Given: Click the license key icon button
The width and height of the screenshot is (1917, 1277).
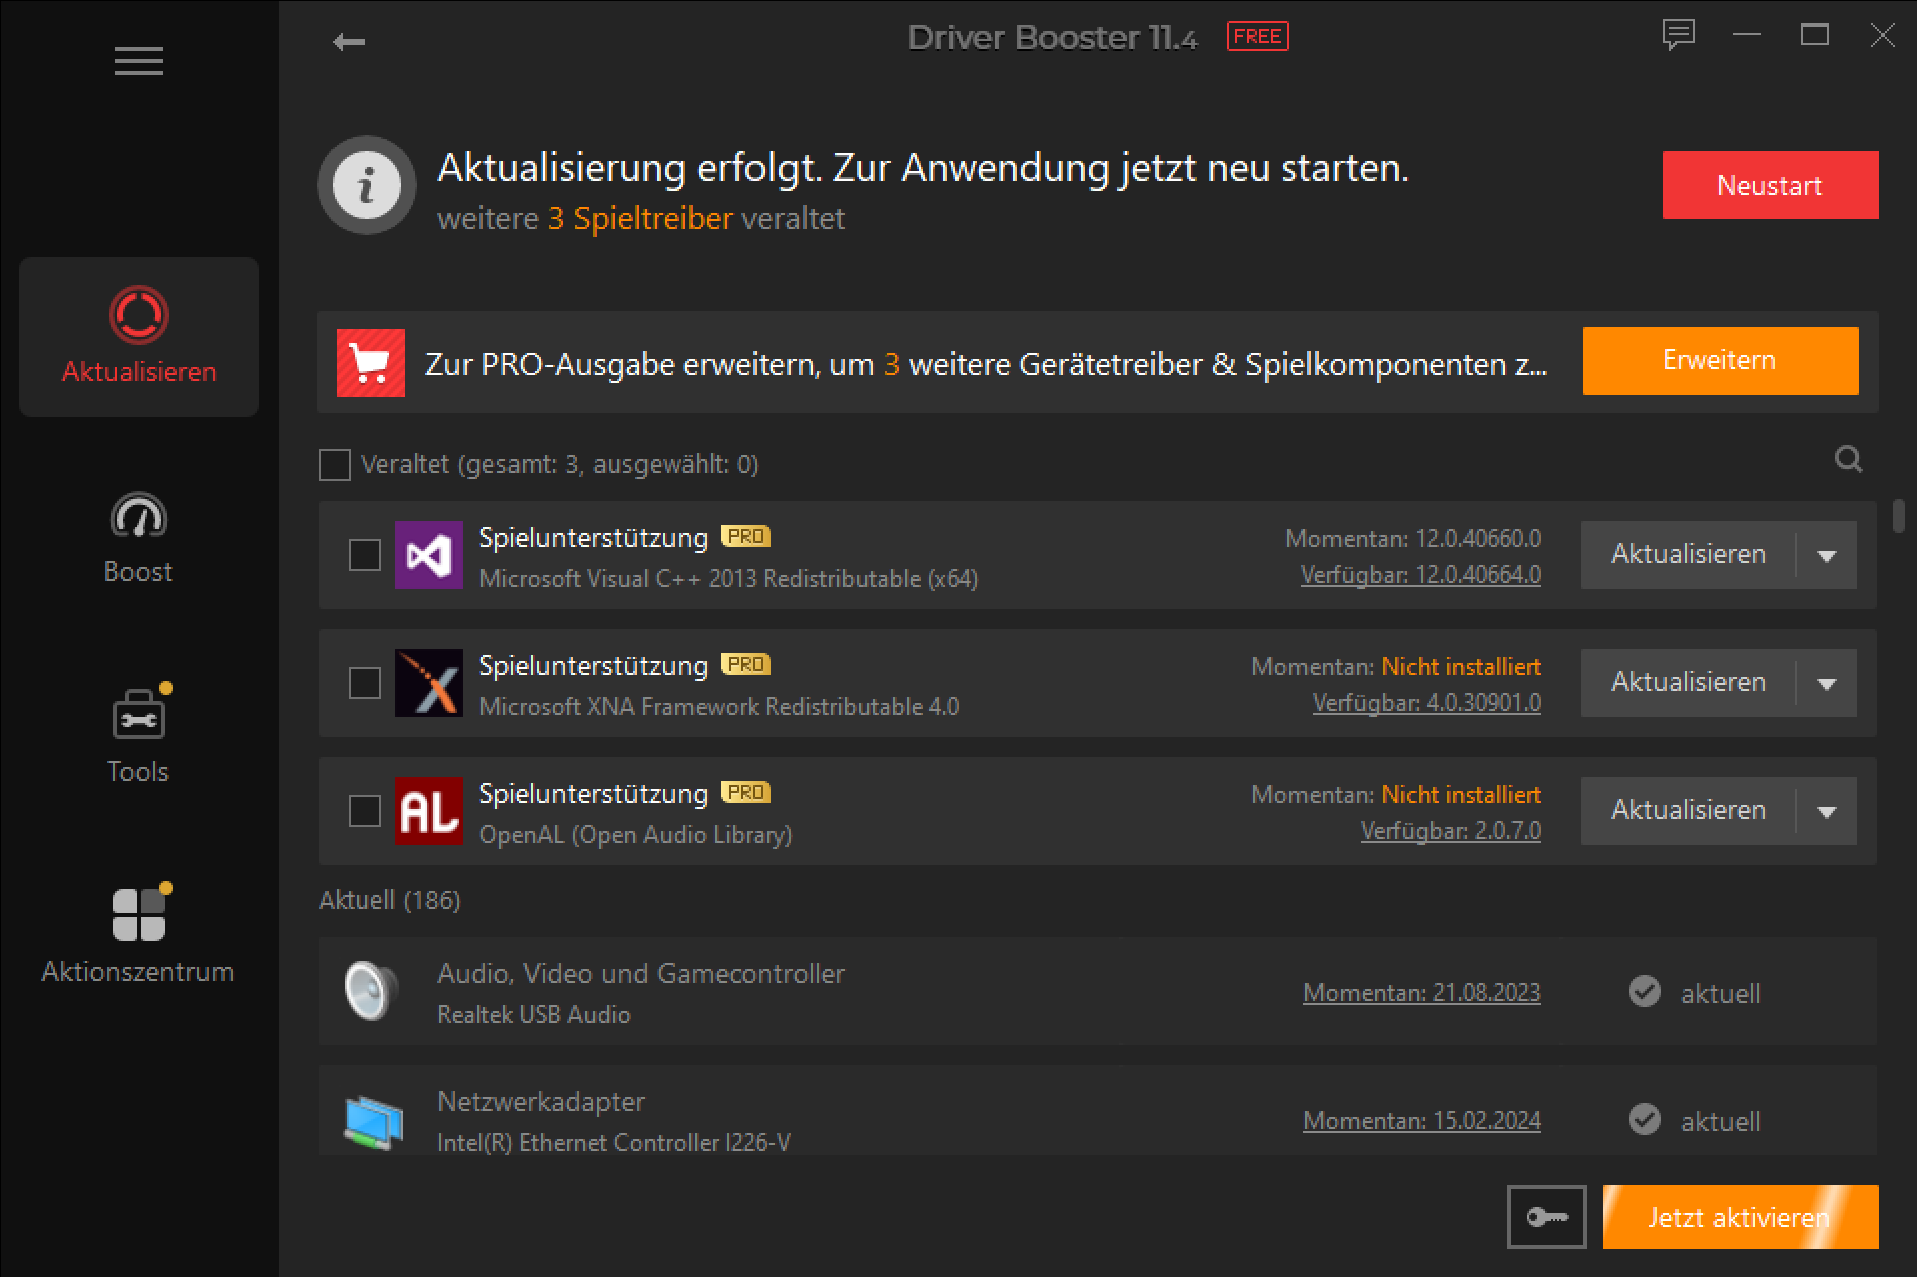Looking at the screenshot, I should (1546, 1217).
